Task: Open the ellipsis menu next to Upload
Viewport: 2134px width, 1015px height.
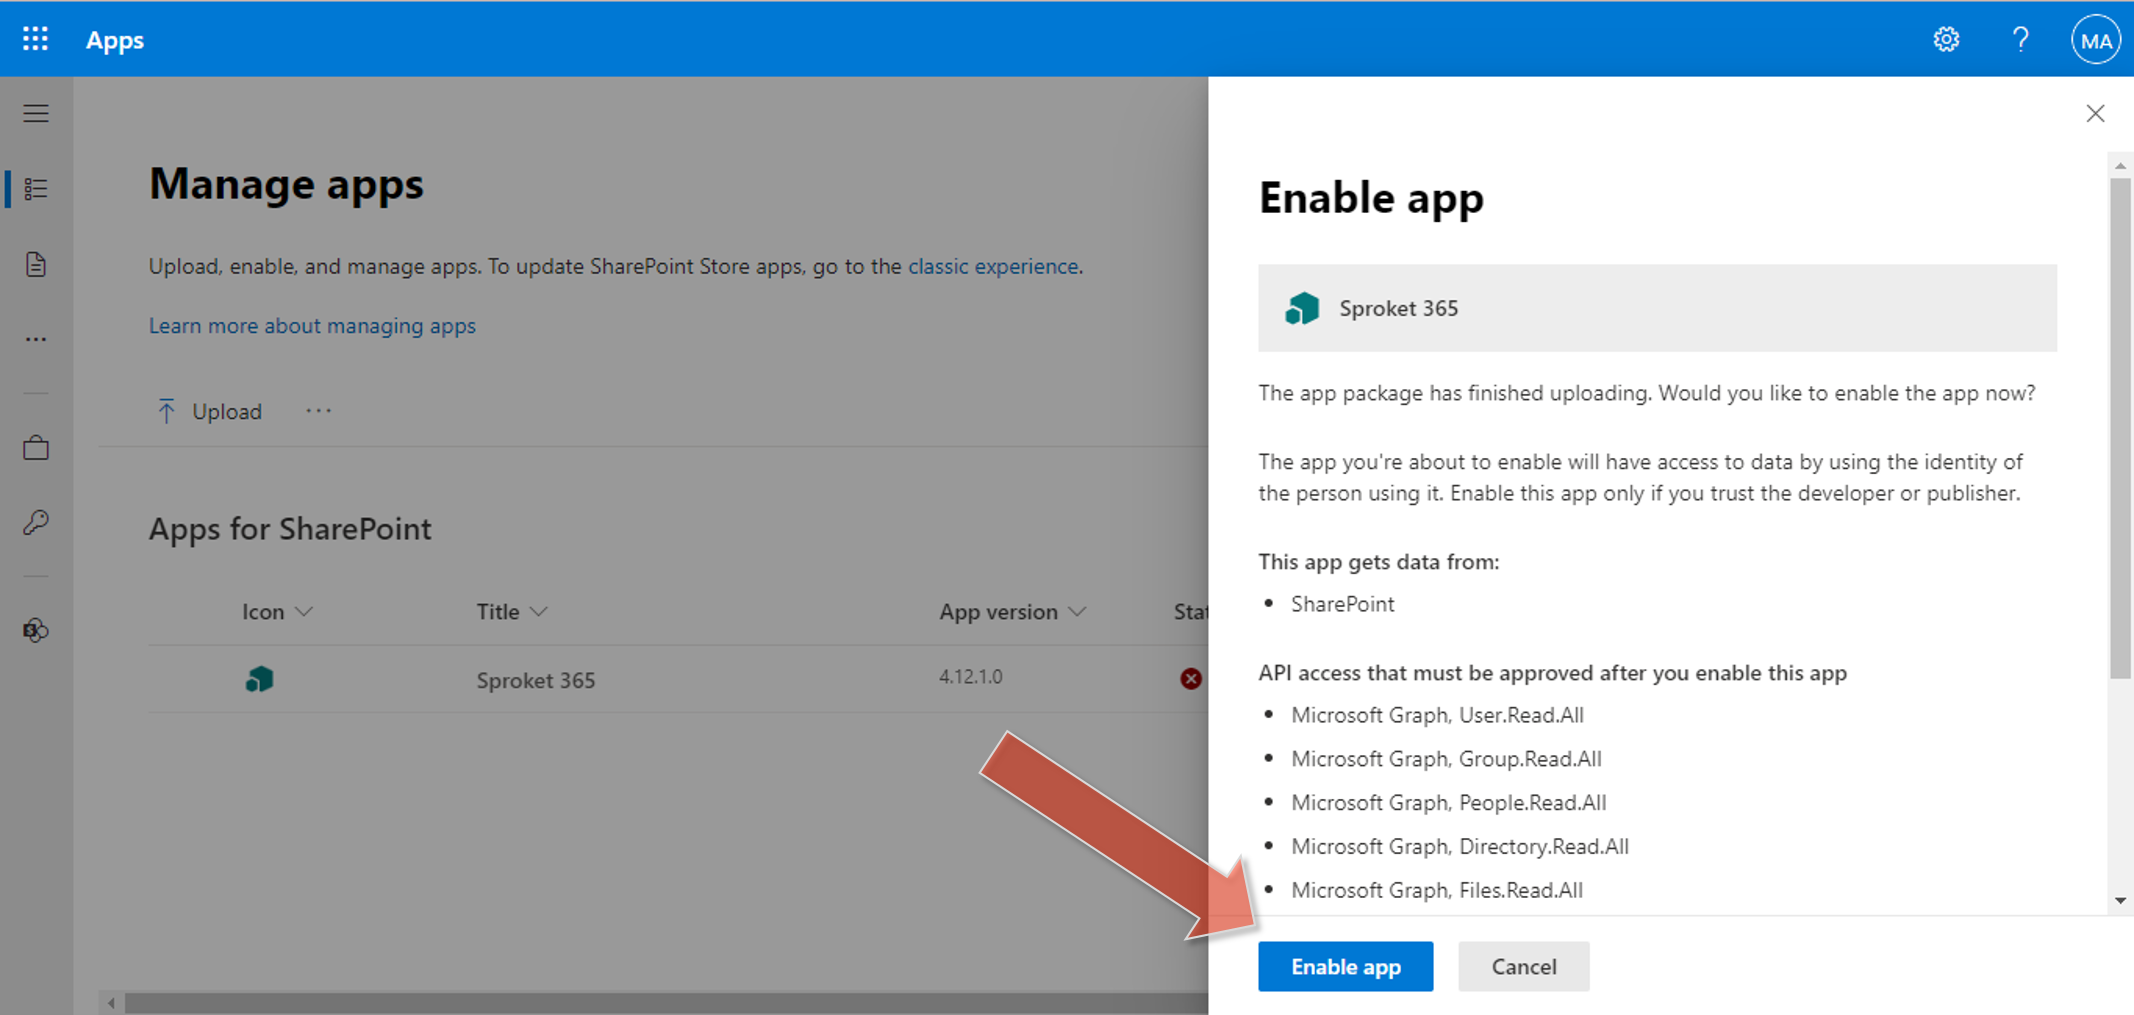Action: point(318,410)
